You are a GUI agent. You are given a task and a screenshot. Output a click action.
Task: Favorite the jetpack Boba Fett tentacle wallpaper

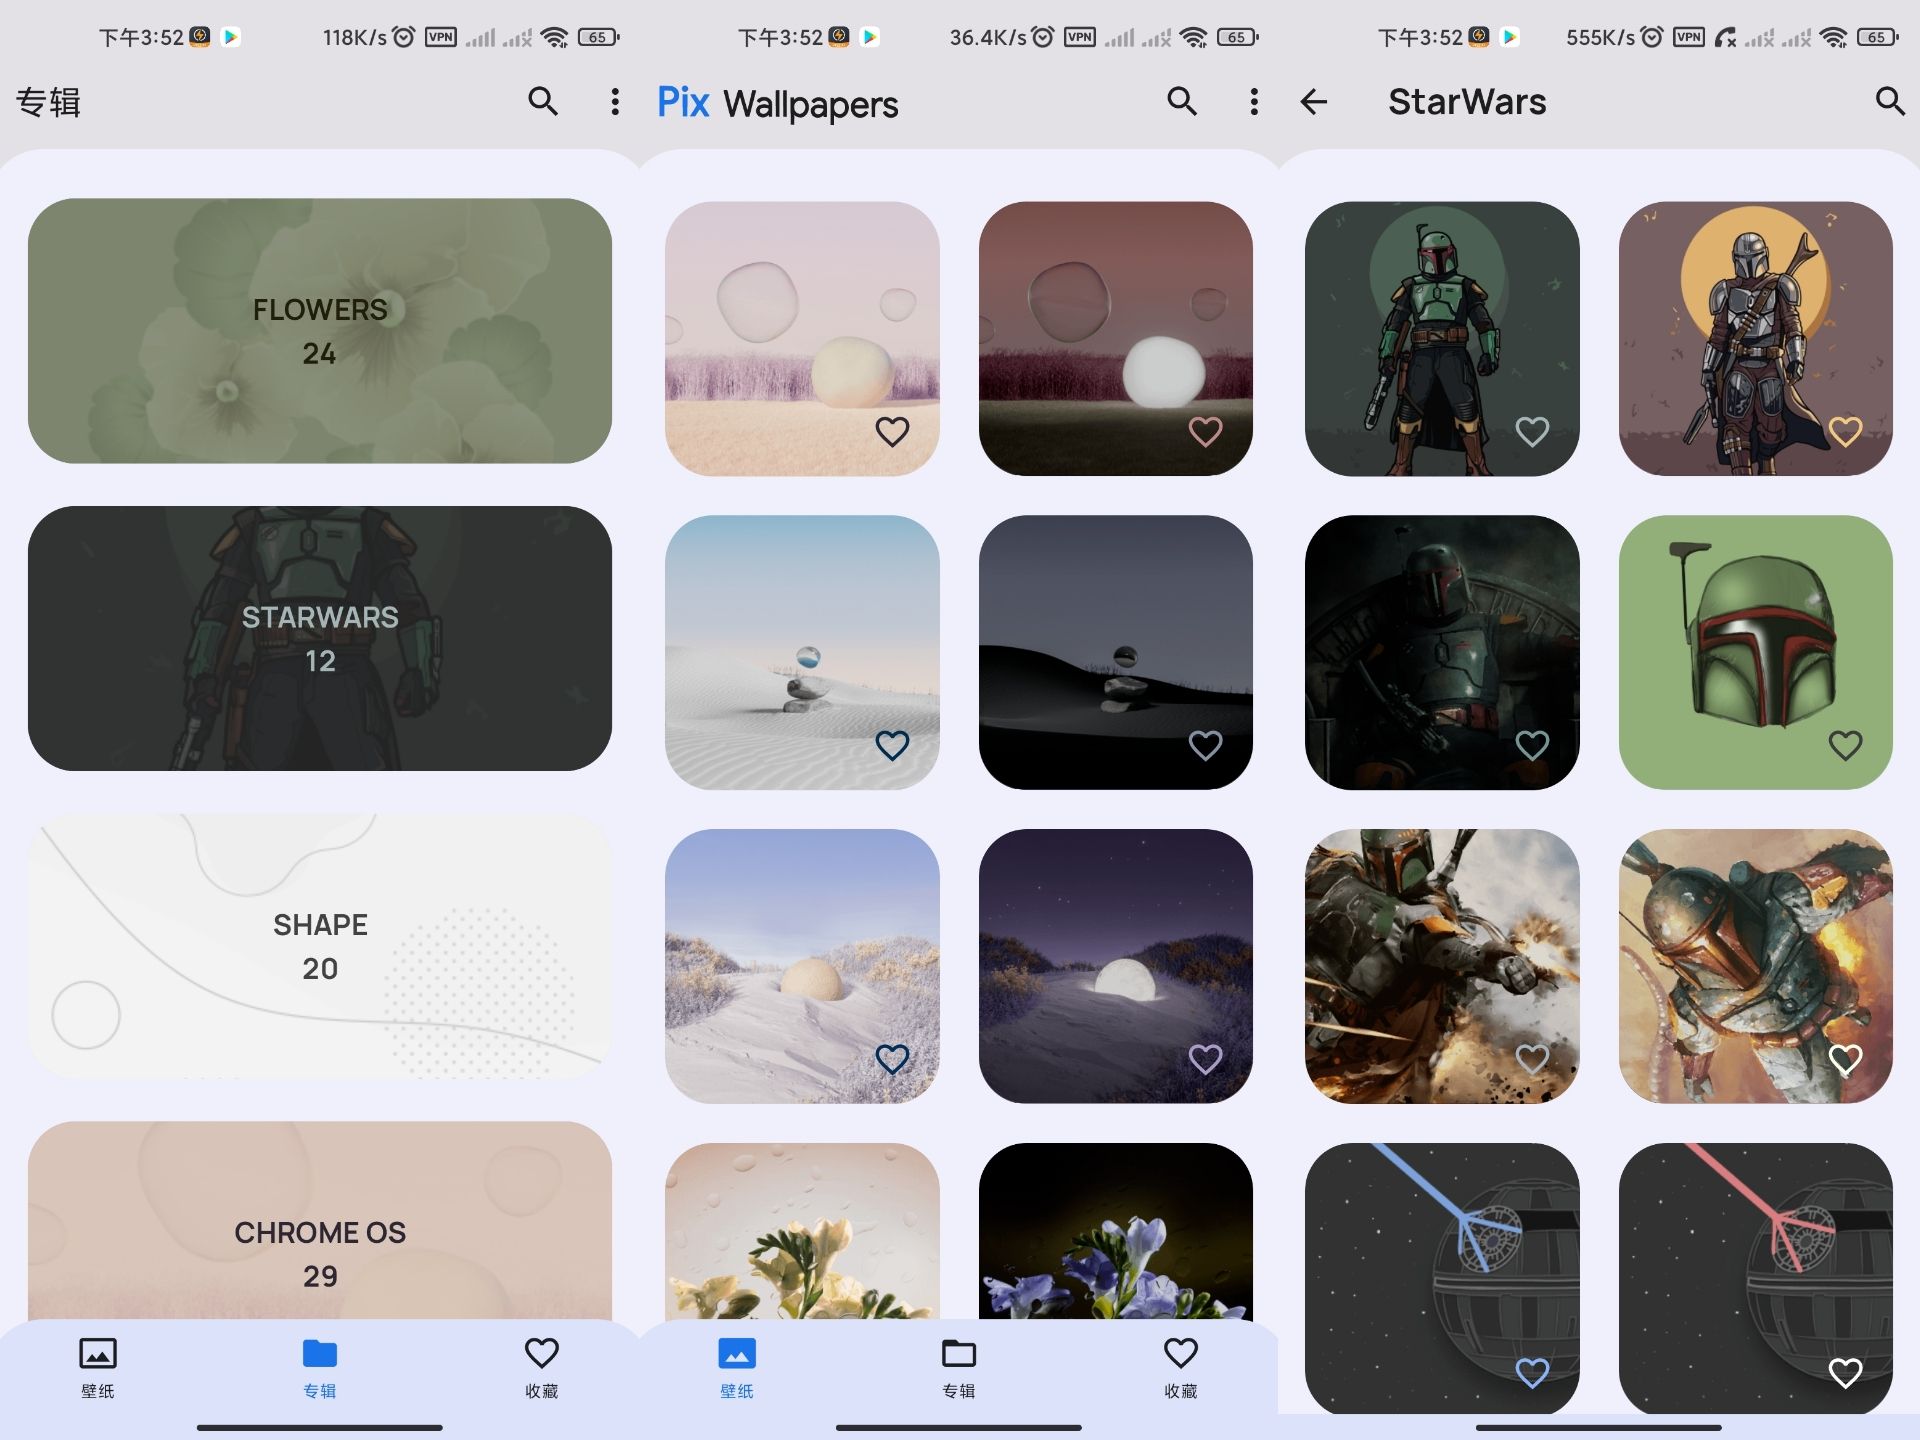tap(1845, 1059)
